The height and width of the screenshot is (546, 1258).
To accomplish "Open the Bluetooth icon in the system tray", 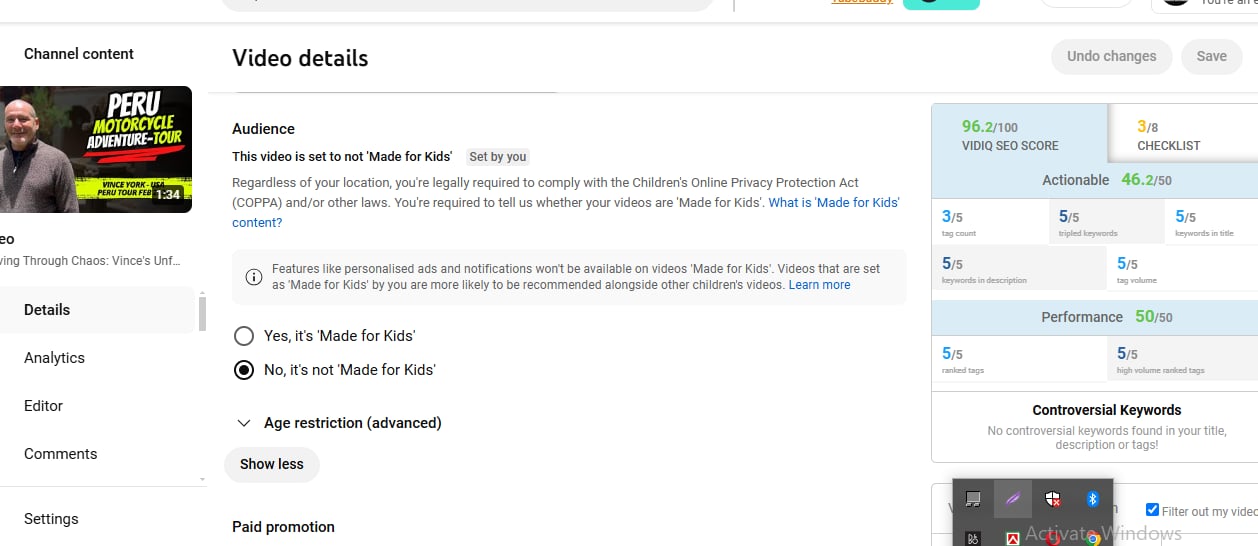I will (x=1093, y=499).
